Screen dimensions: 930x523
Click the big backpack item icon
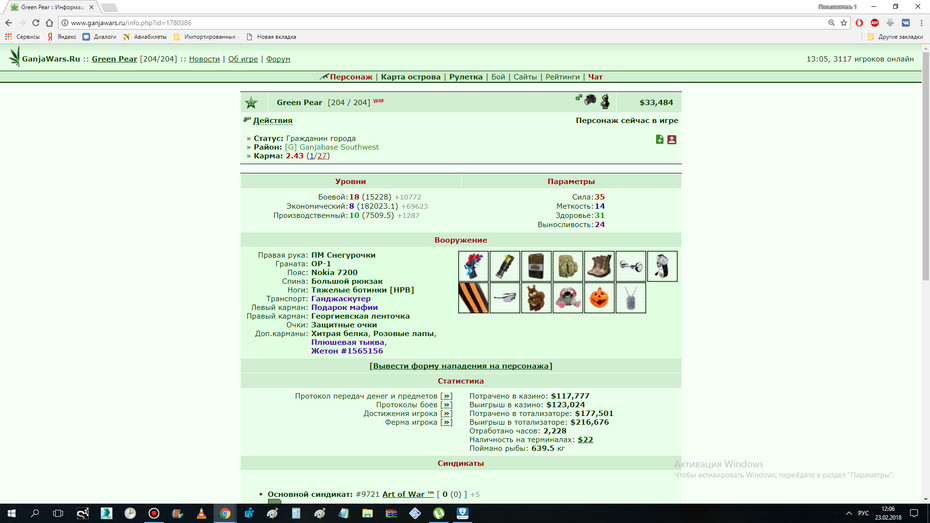pos(568,266)
